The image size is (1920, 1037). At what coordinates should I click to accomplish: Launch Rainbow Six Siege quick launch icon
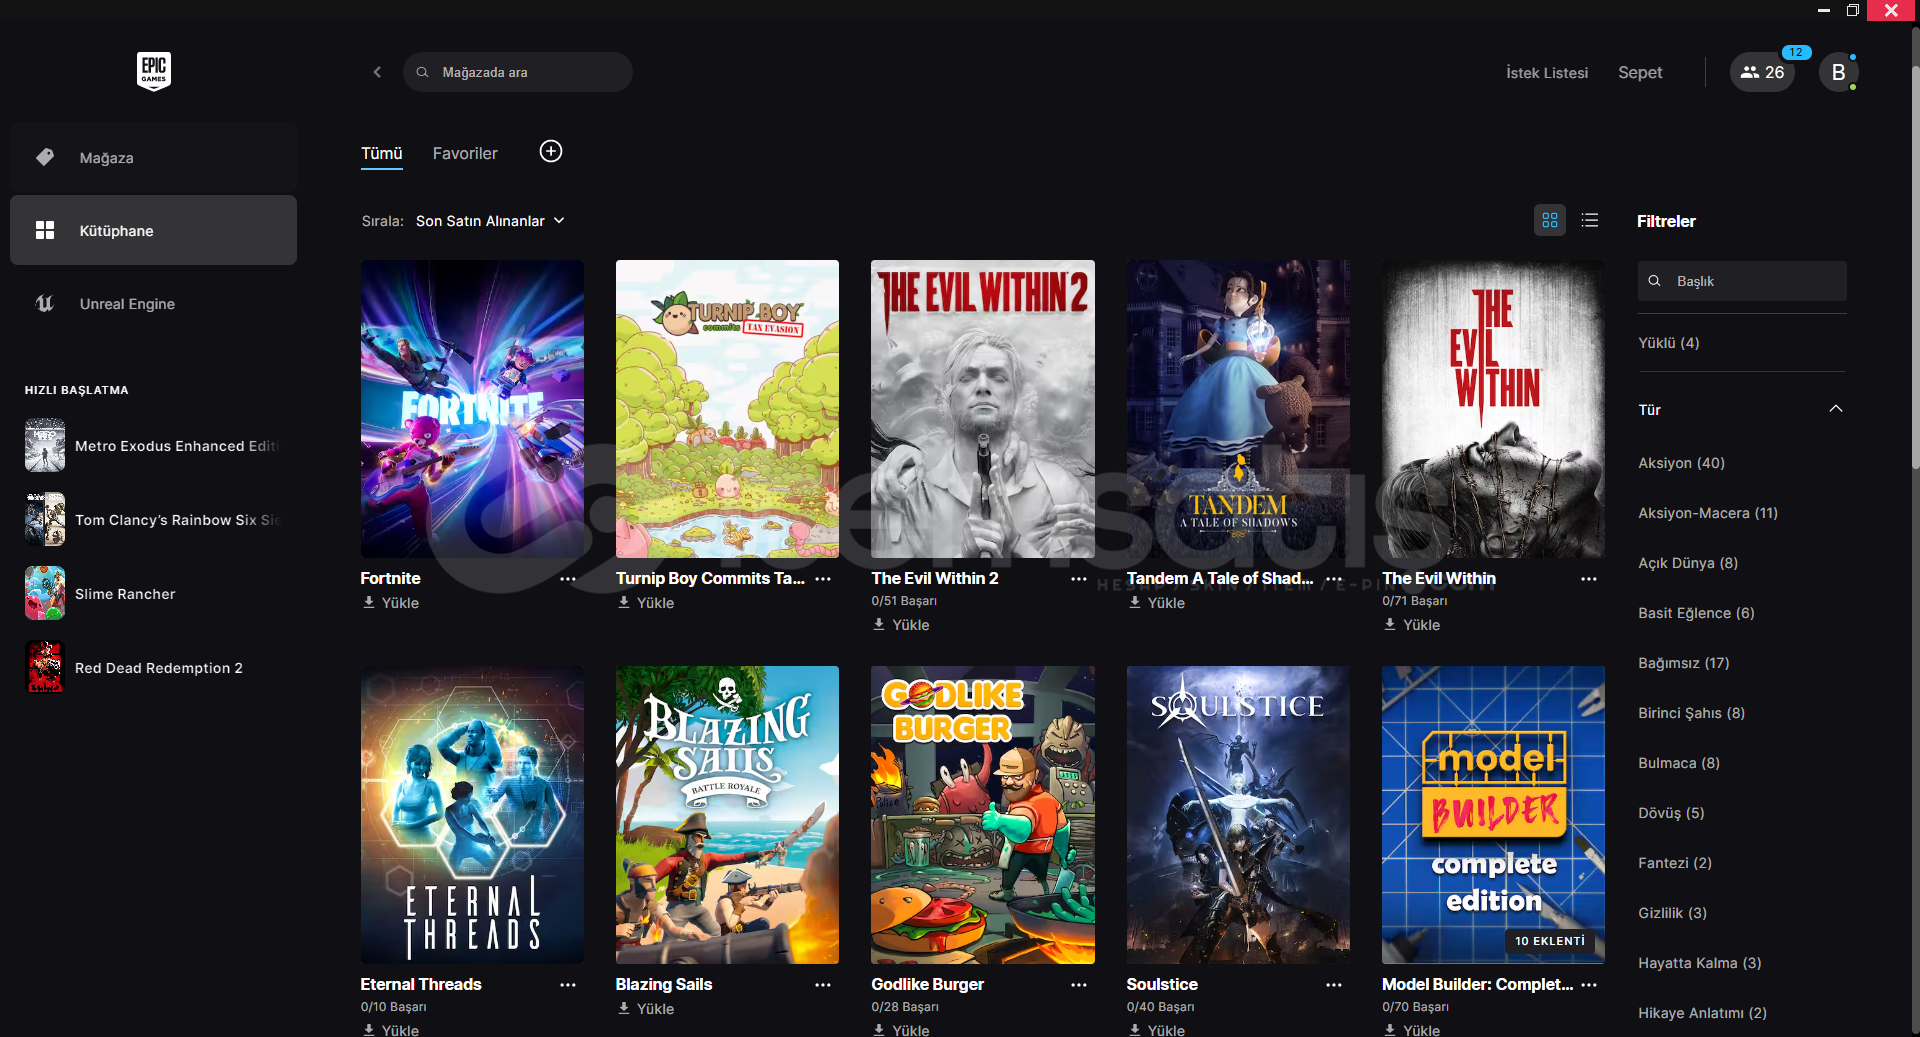(x=45, y=519)
